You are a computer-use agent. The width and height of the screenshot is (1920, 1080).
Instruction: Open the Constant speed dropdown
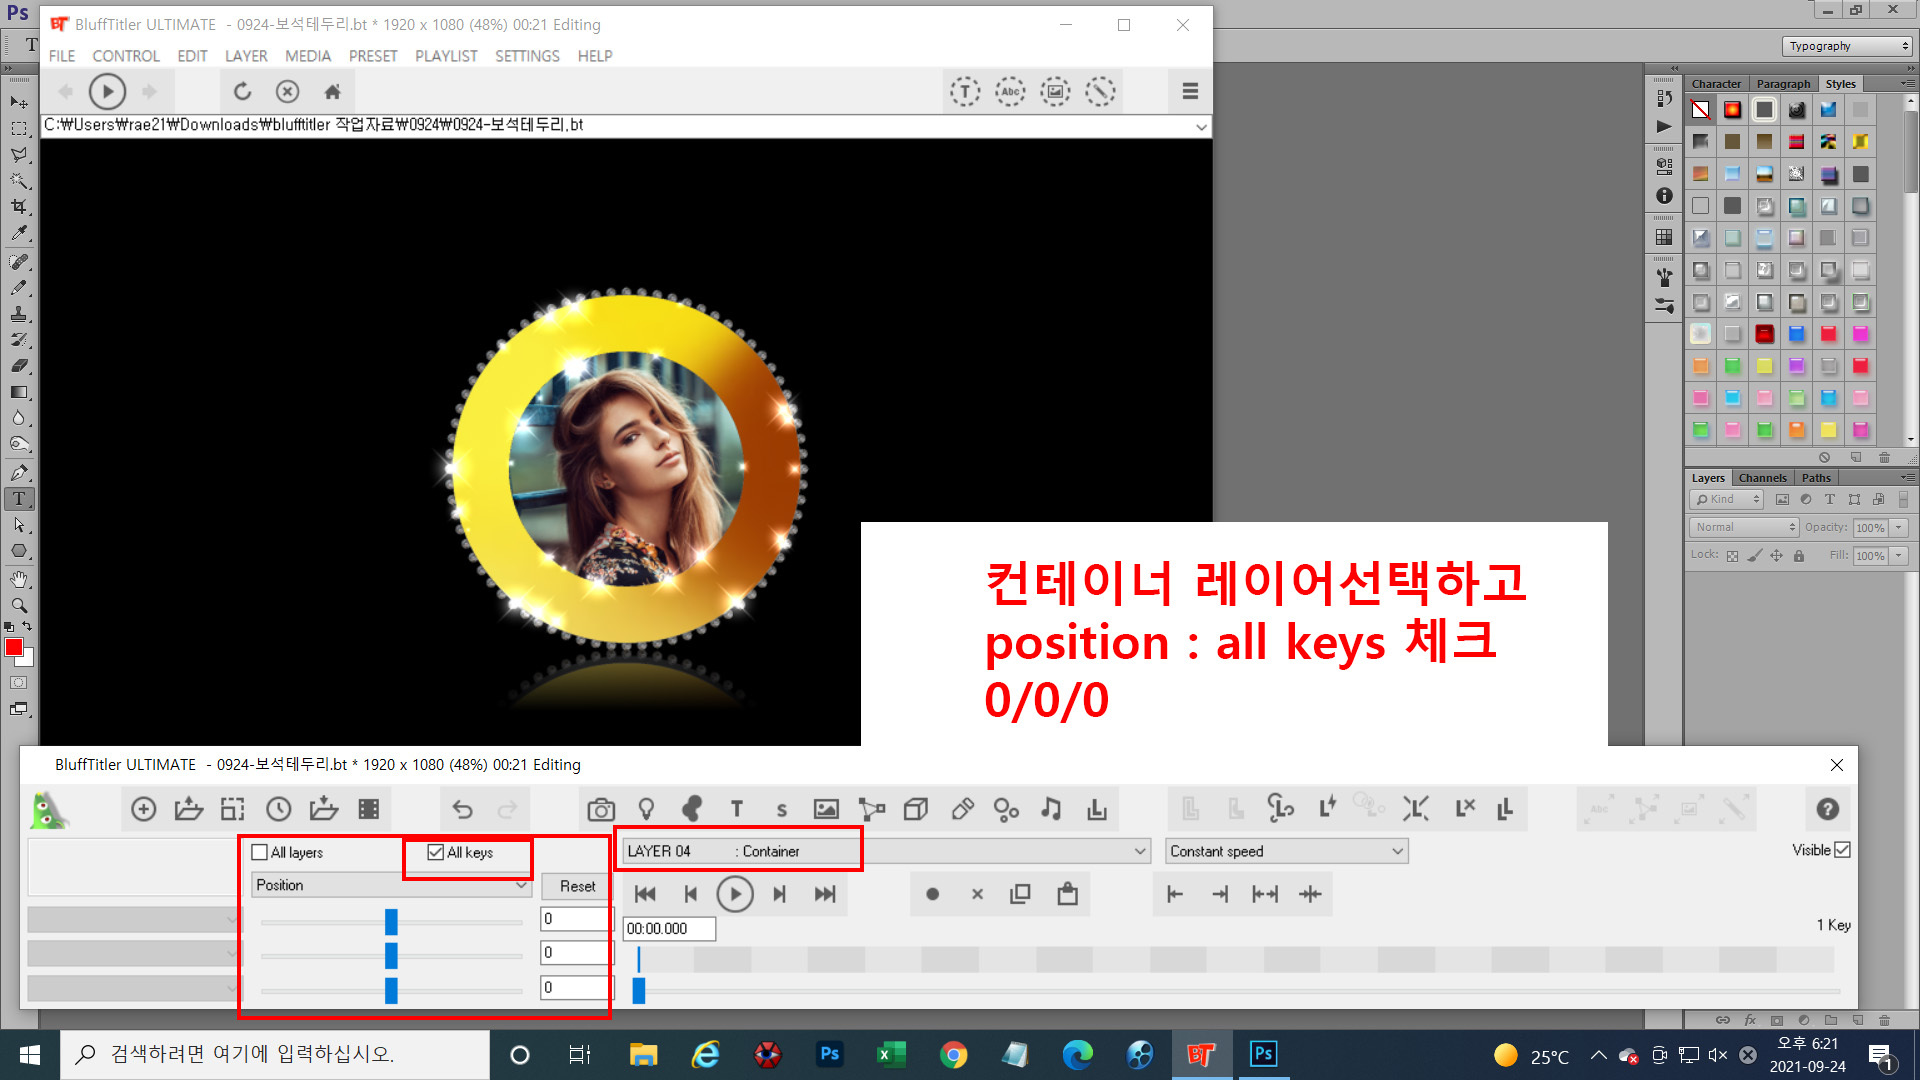click(1287, 851)
